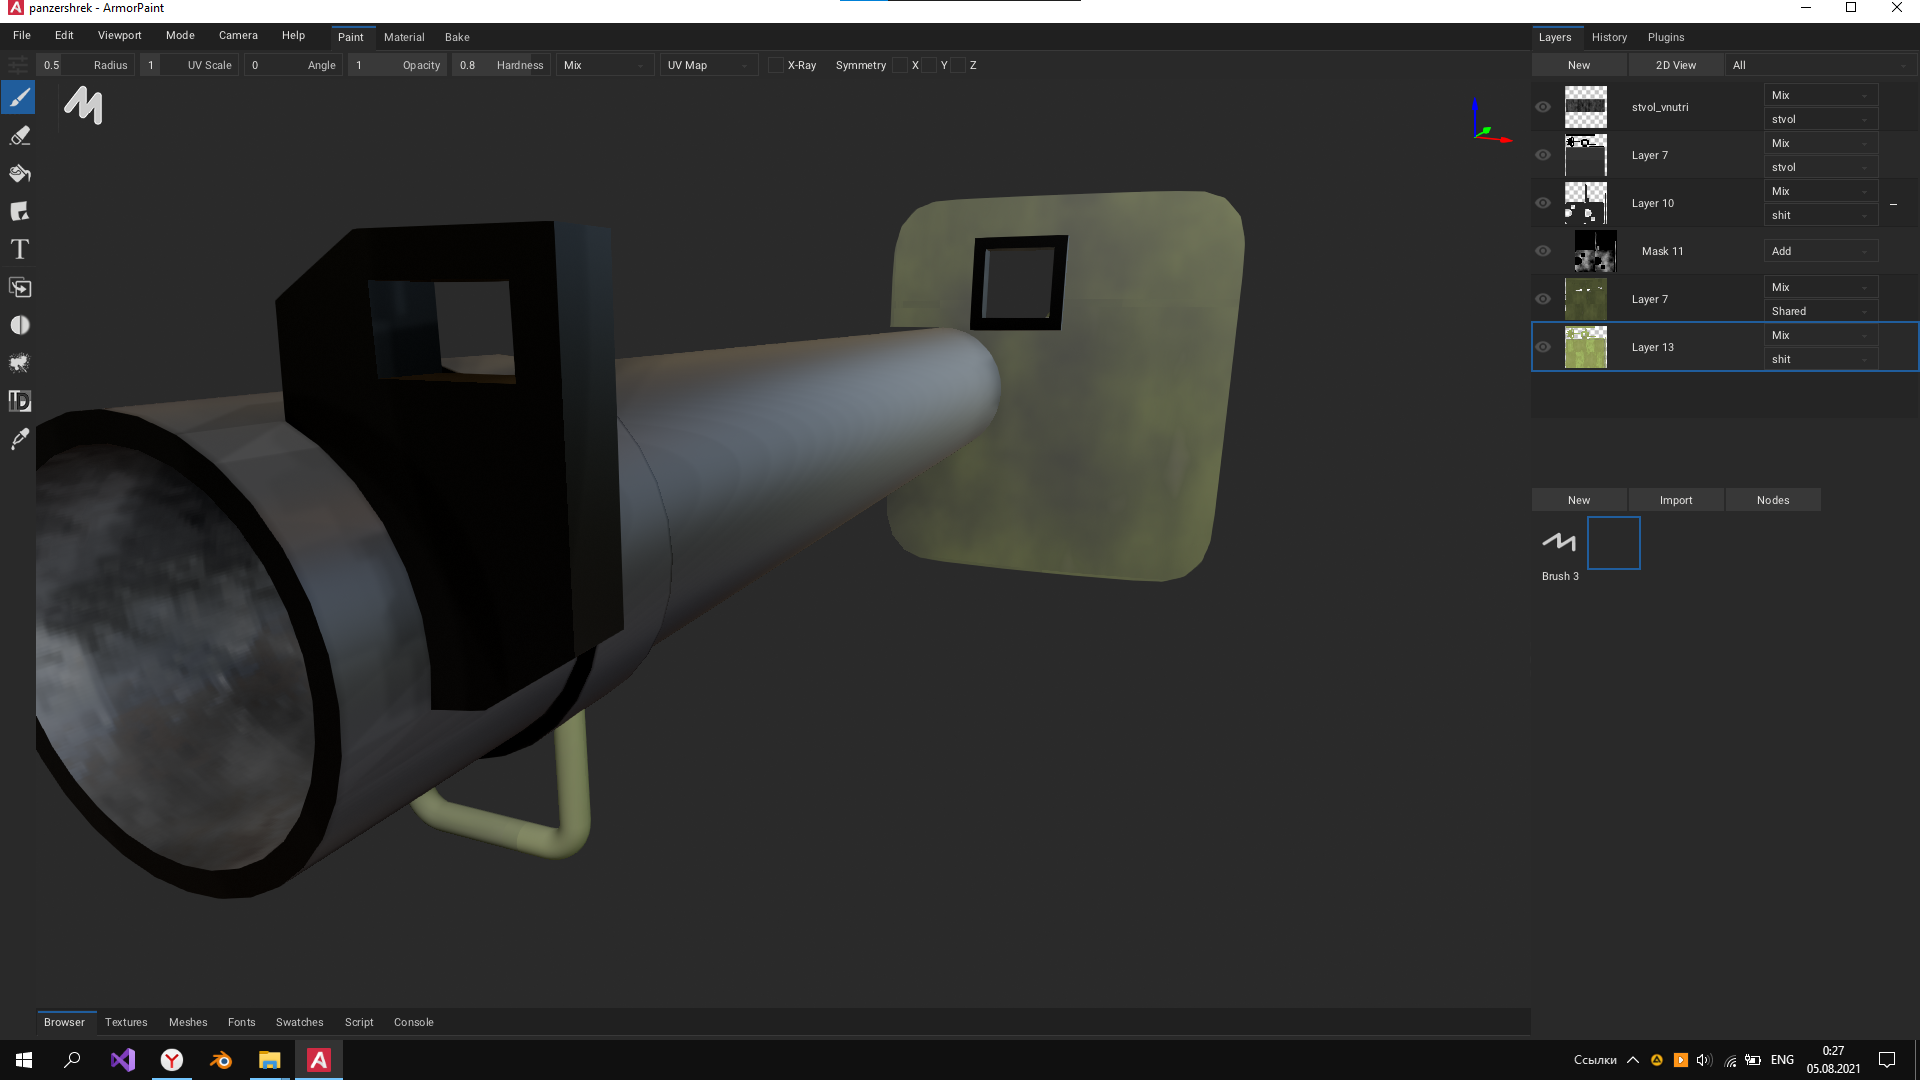
Task: Open the UV Map dropdown
Action: [709, 65]
